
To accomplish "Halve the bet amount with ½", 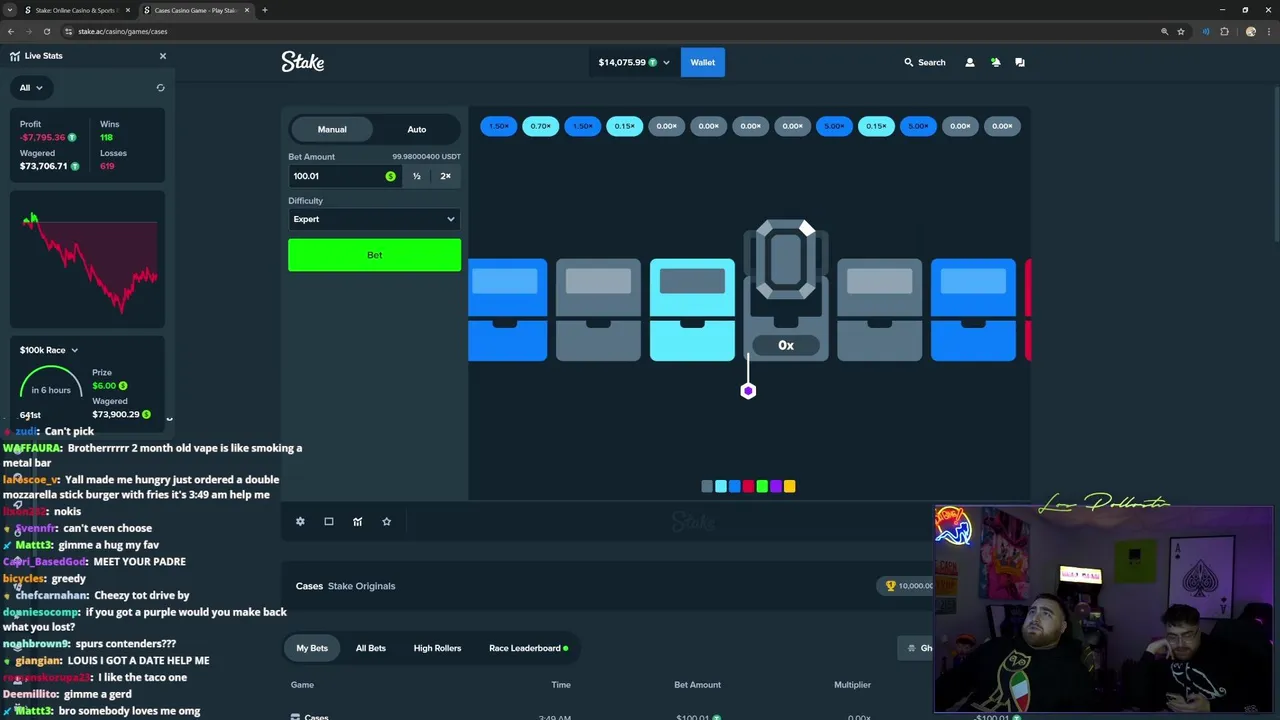I will click(417, 176).
